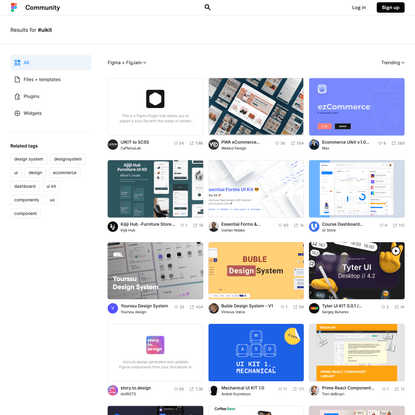
Task: Click the UIKIT to SCSS title link
Action: pos(135,142)
